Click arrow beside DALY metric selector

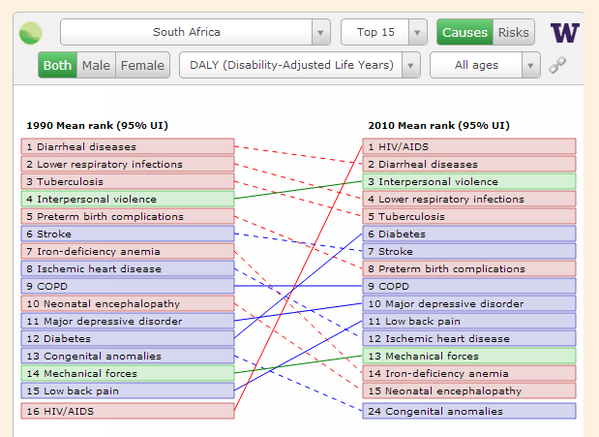(411, 65)
